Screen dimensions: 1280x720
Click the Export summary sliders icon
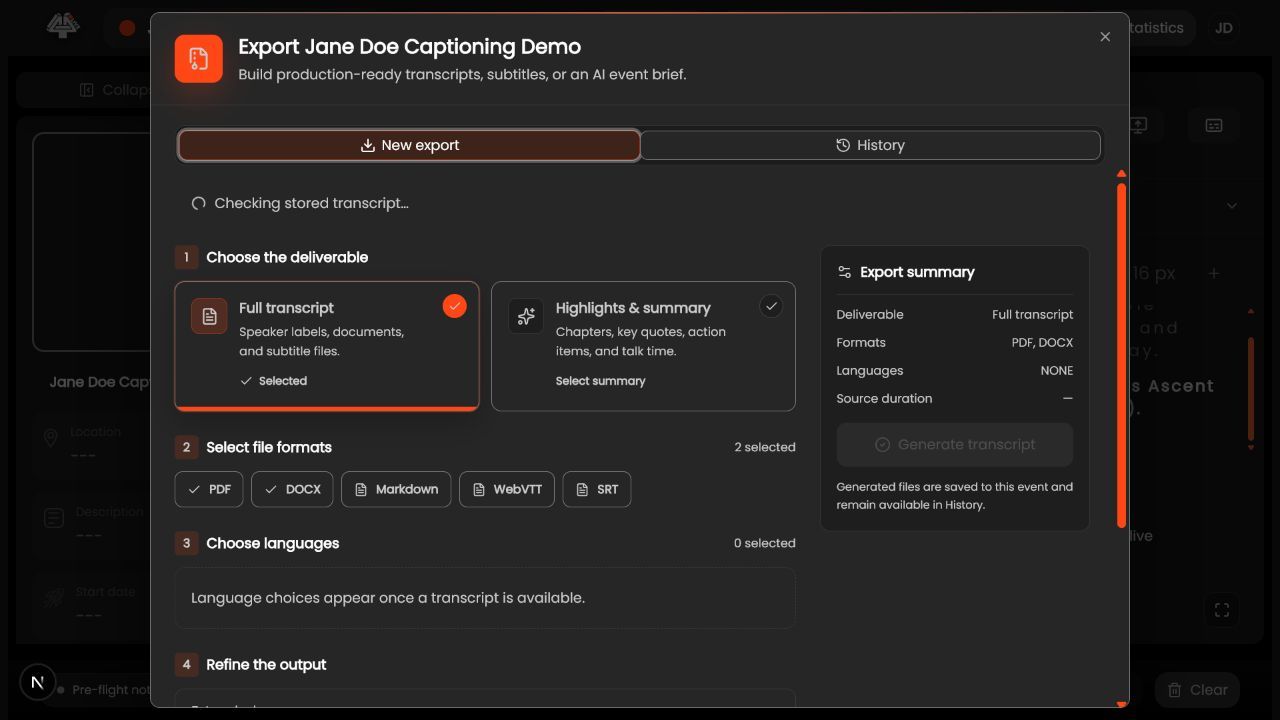tap(845, 272)
